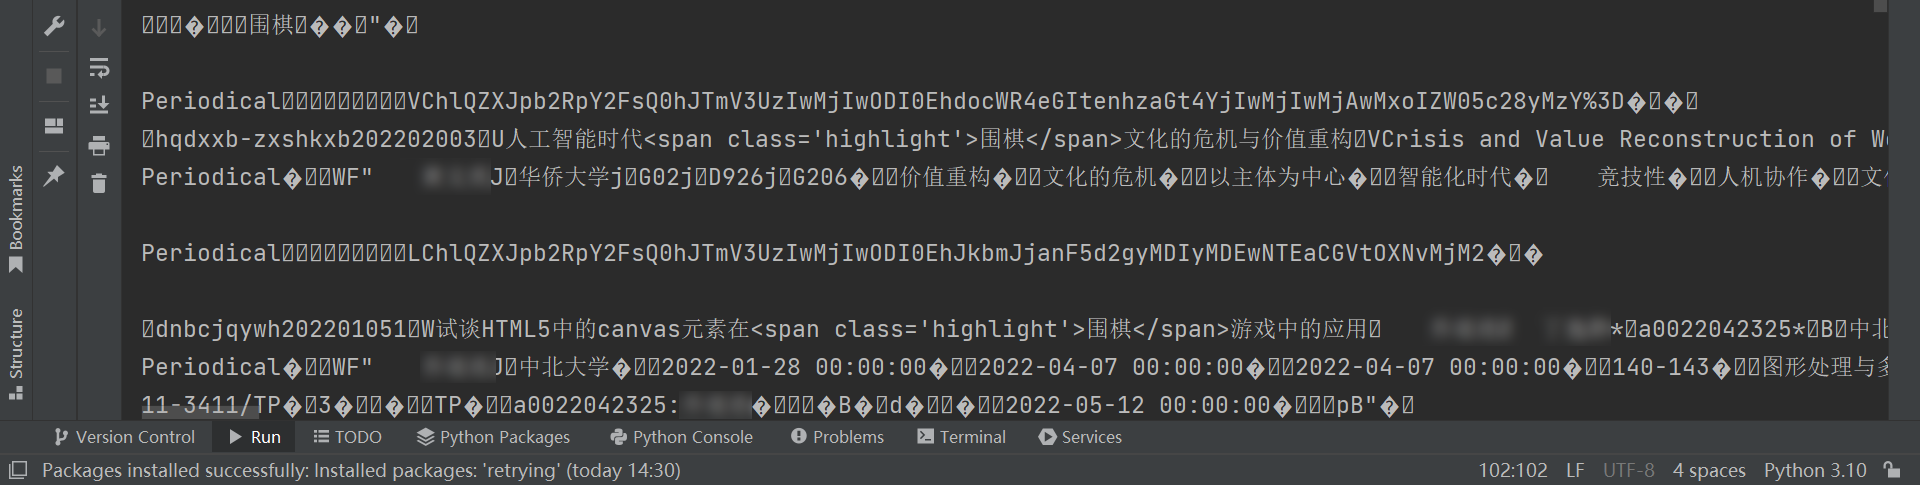Clear all output with the trash icon
The height and width of the screenshot is (485, 1920).
pyautogui.click(x=99, y=183)
